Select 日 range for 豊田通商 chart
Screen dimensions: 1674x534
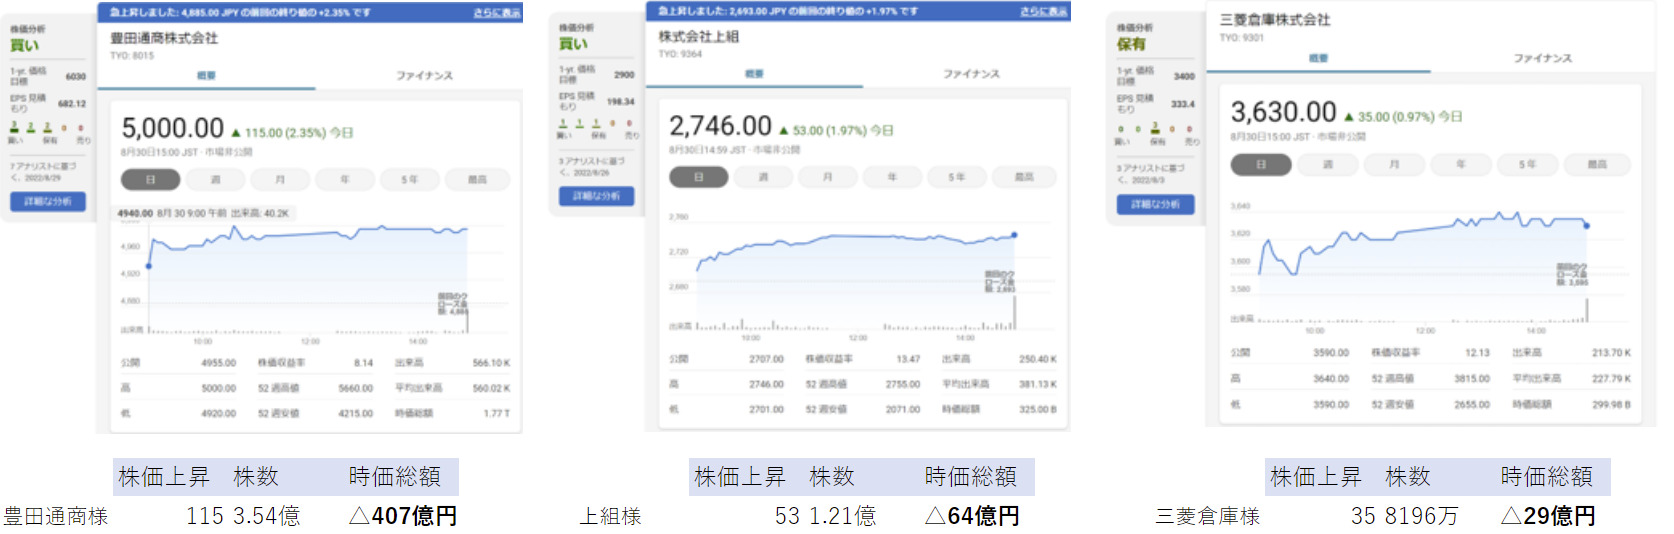tap(150, 179)
